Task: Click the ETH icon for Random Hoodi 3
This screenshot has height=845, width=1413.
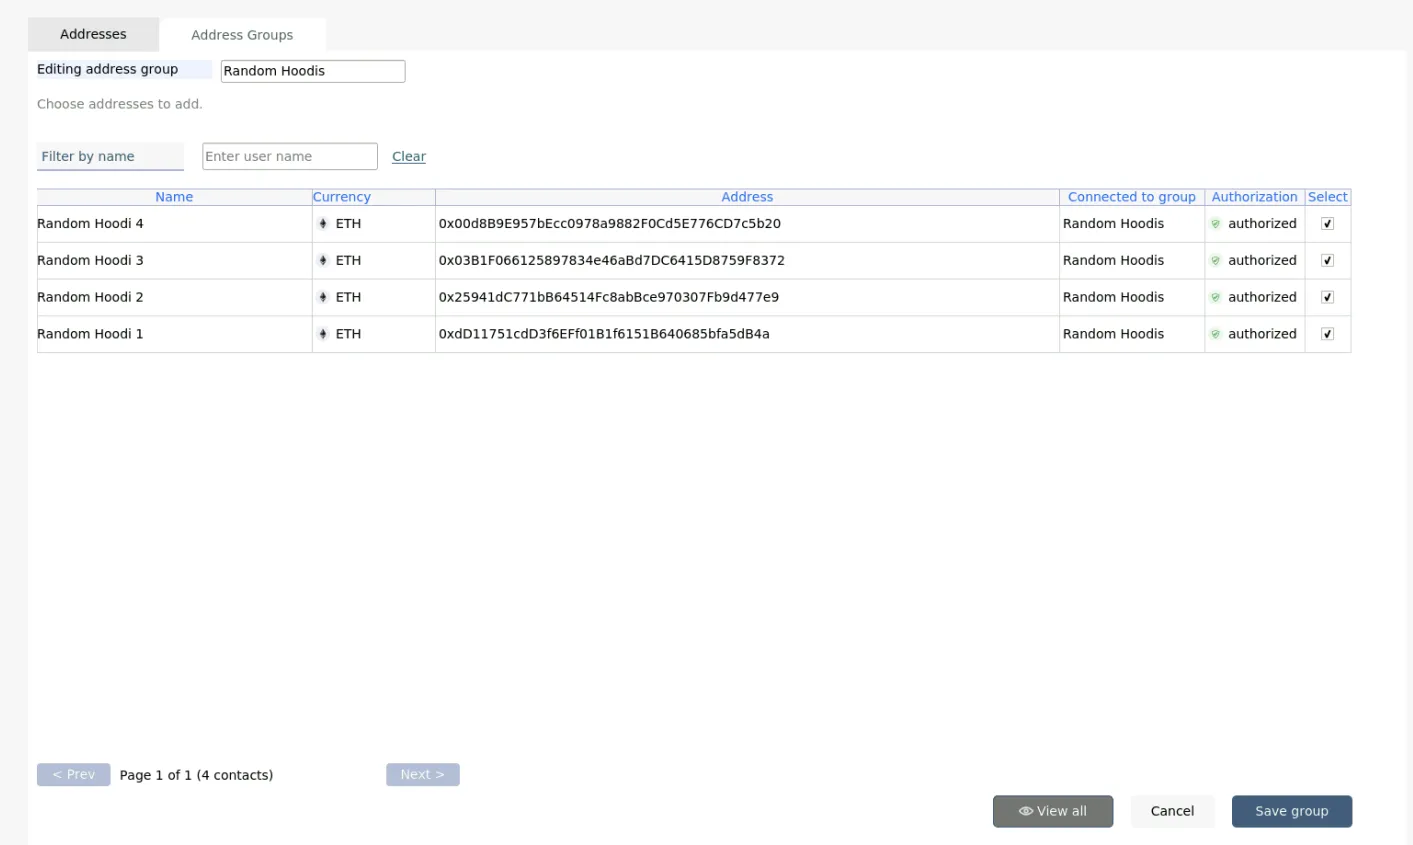Action: [x=323, y=261]
